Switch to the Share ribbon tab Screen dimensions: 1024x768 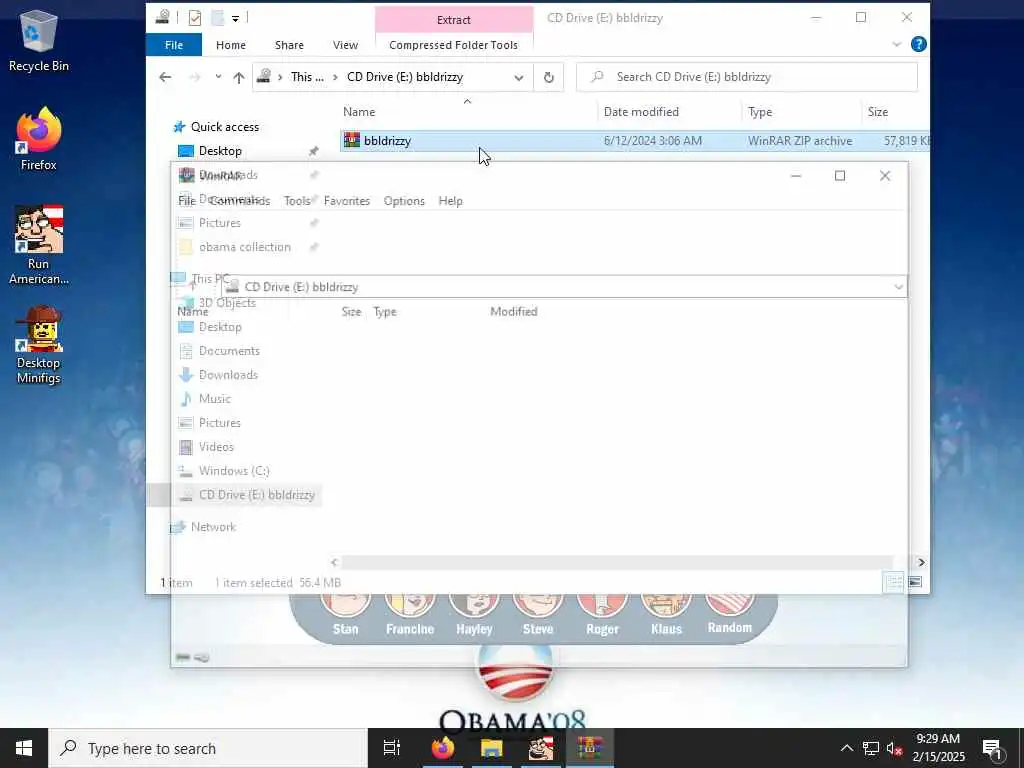[289, 44]
